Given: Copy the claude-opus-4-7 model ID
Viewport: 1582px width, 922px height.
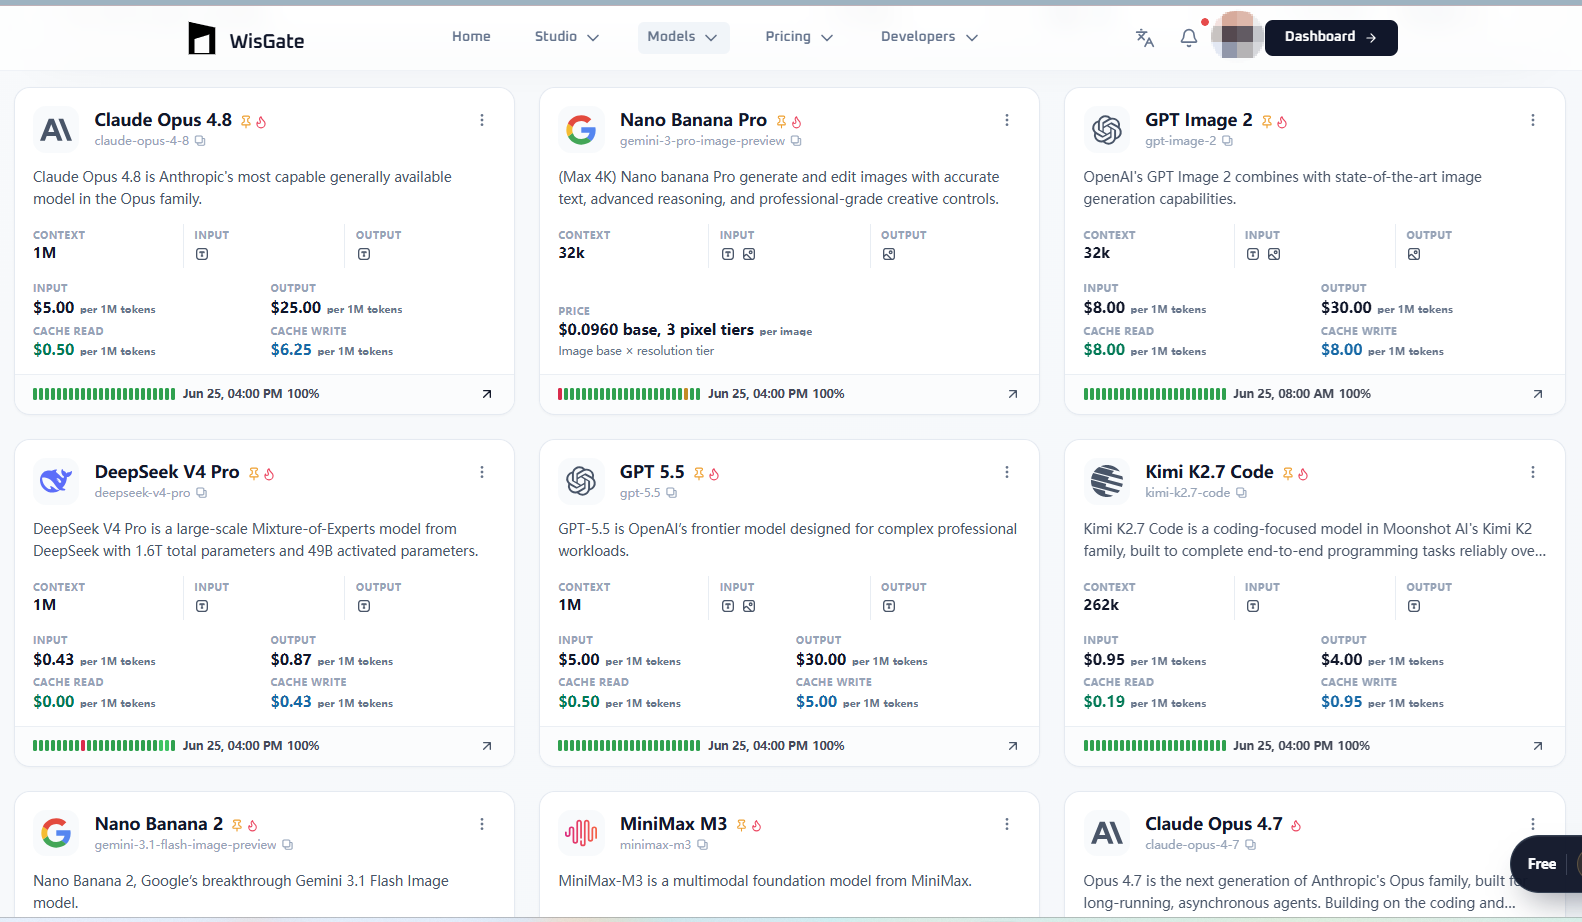Looking at the screenshot, I should coord(1250,845).
